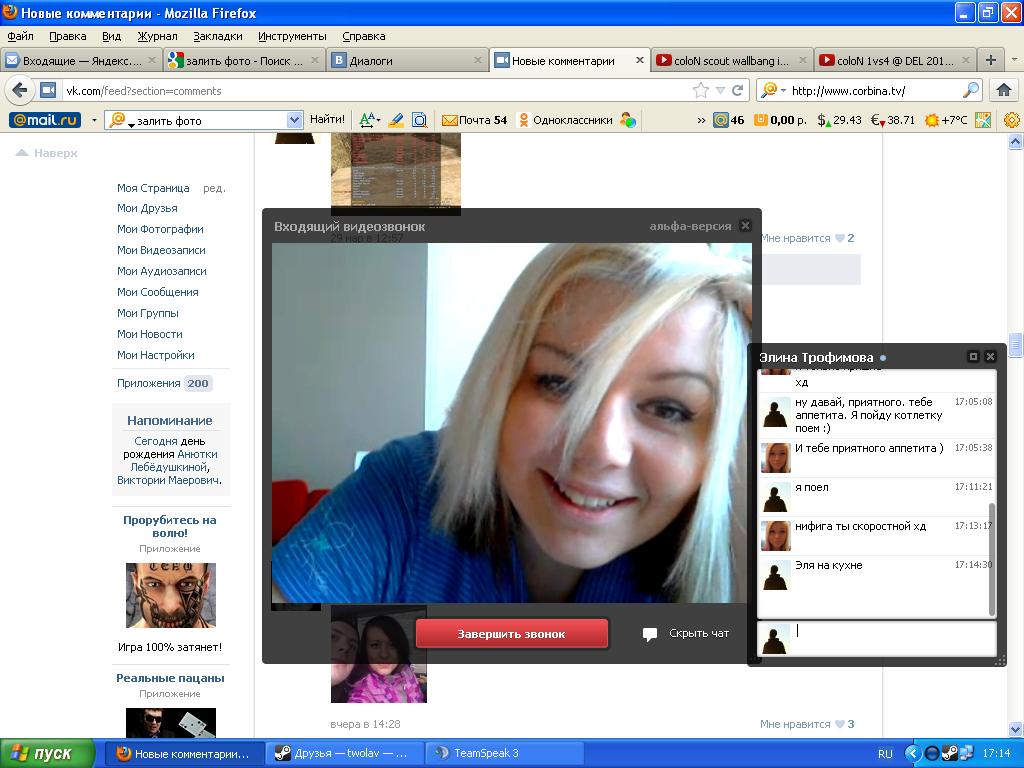Open toolbar settings gear icon

(1012, 120)
